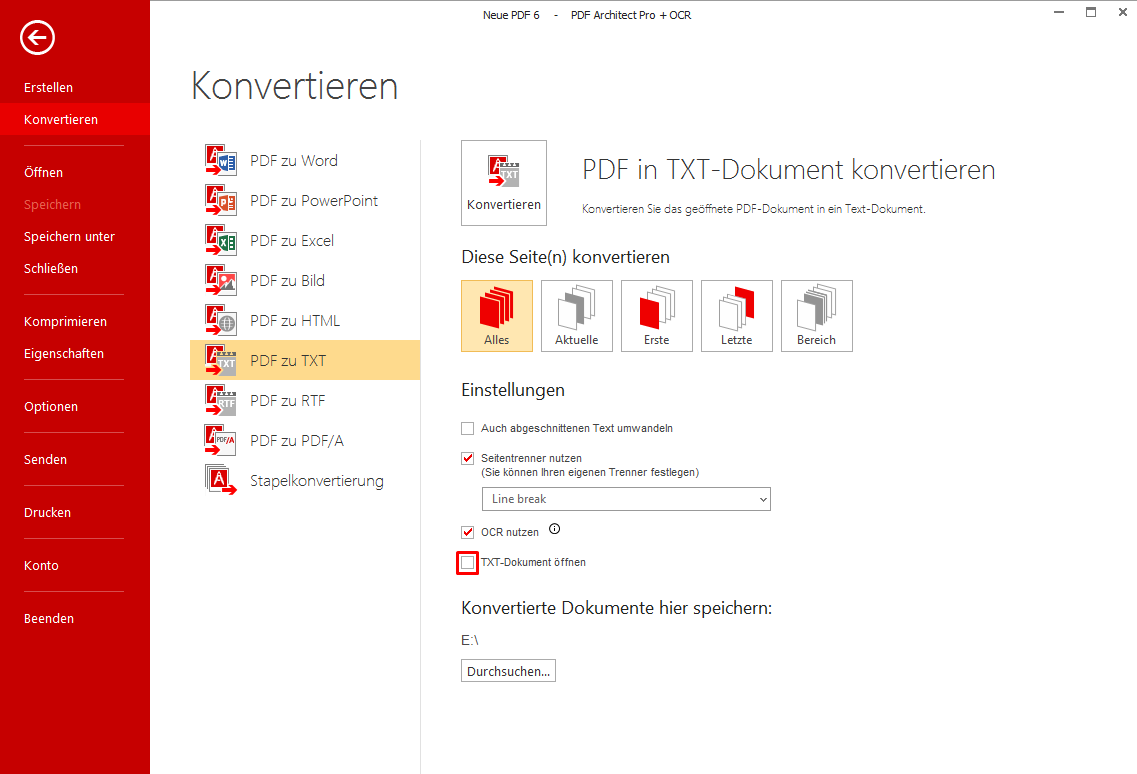Open Komprimieren in the sidebar
Image resolution: width=1137 pixels, height=774 pixels.
coord(65,321)
